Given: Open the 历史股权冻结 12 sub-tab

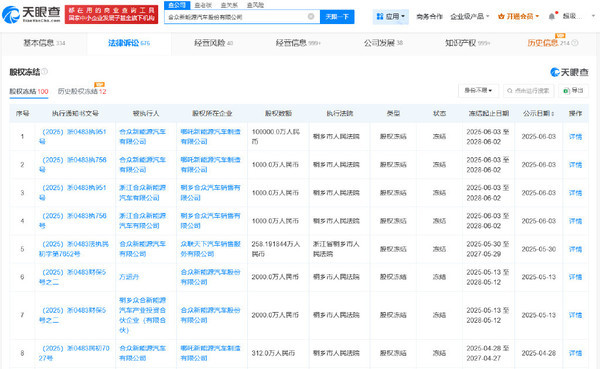Looking at the screenshot, I should click(x=82, y=91).
